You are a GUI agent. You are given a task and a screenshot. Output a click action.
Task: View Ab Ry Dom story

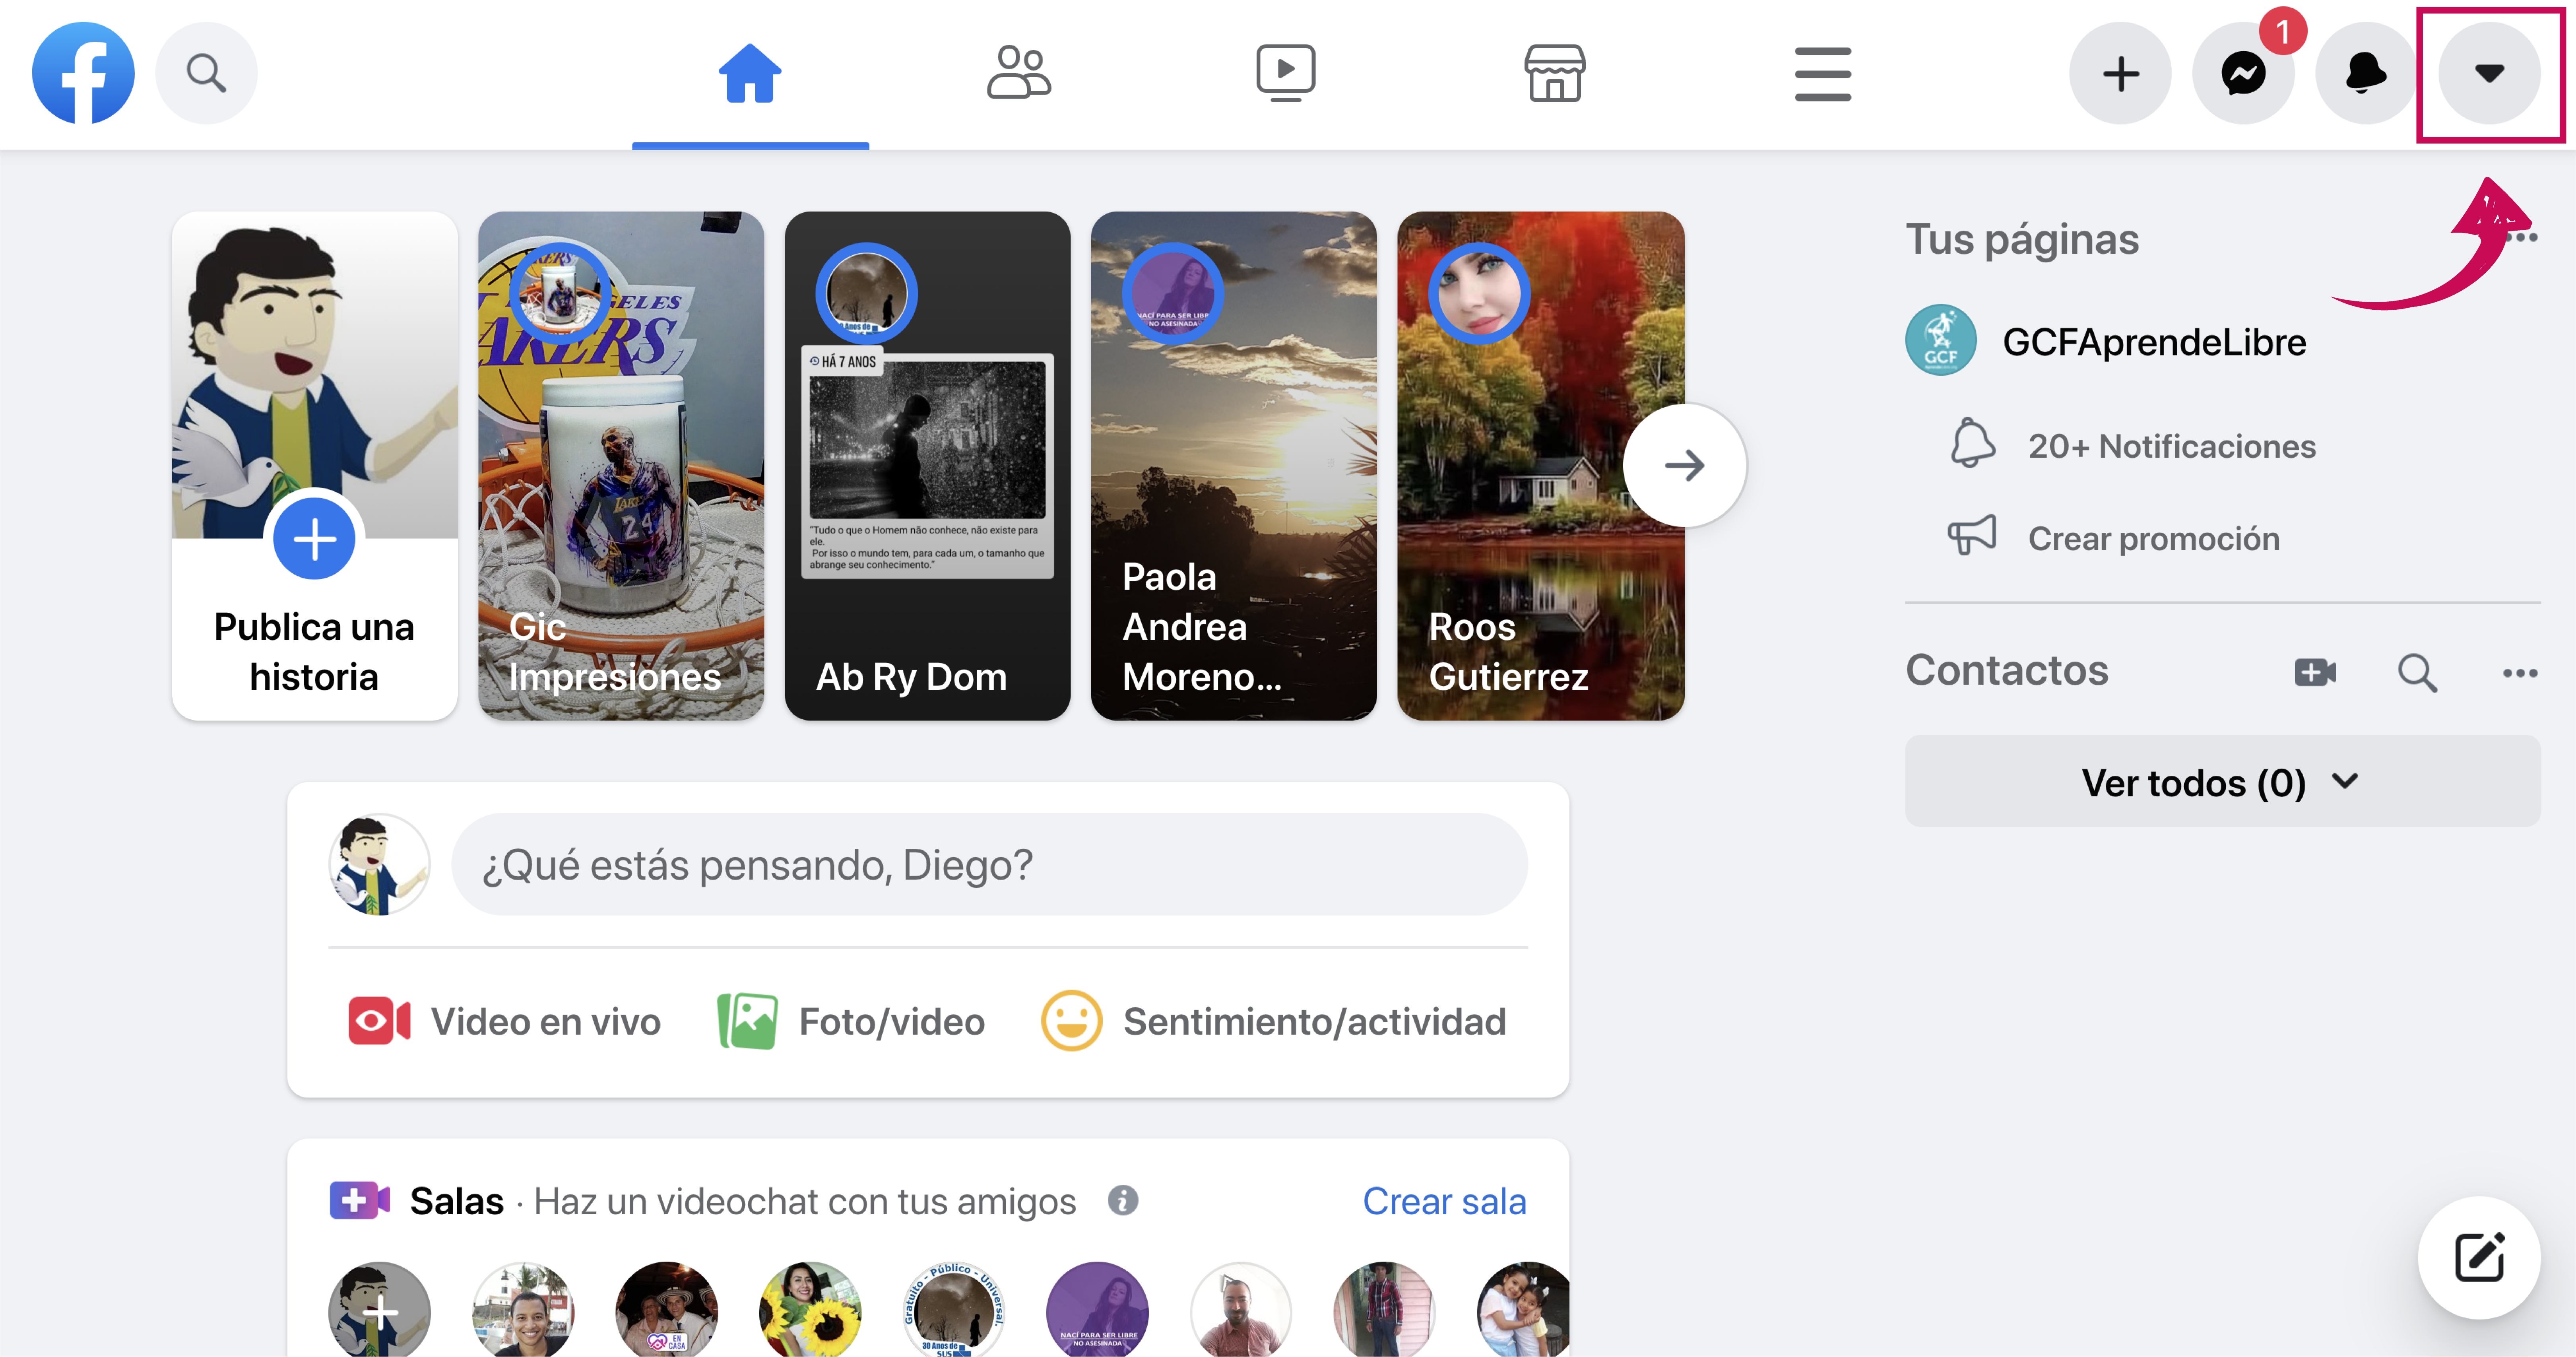[927, 466]
